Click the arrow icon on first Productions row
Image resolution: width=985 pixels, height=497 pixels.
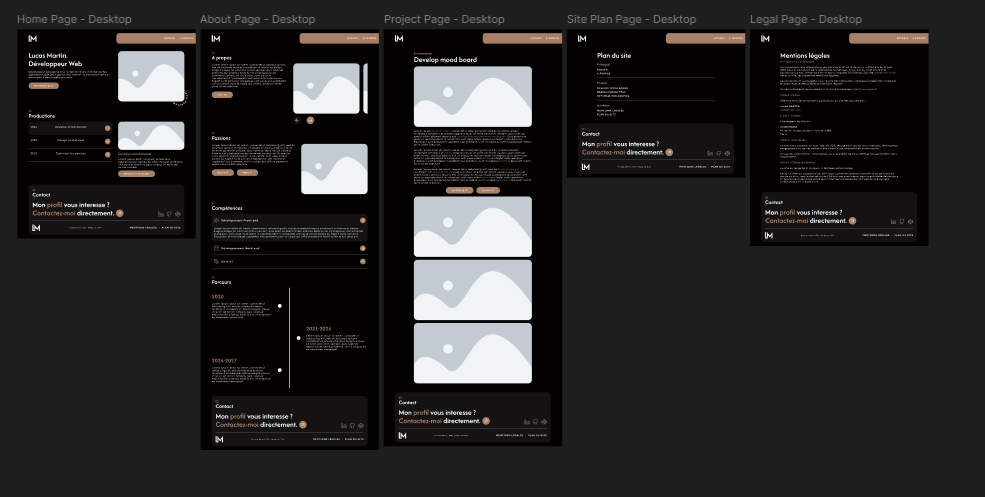coord(106,127)
